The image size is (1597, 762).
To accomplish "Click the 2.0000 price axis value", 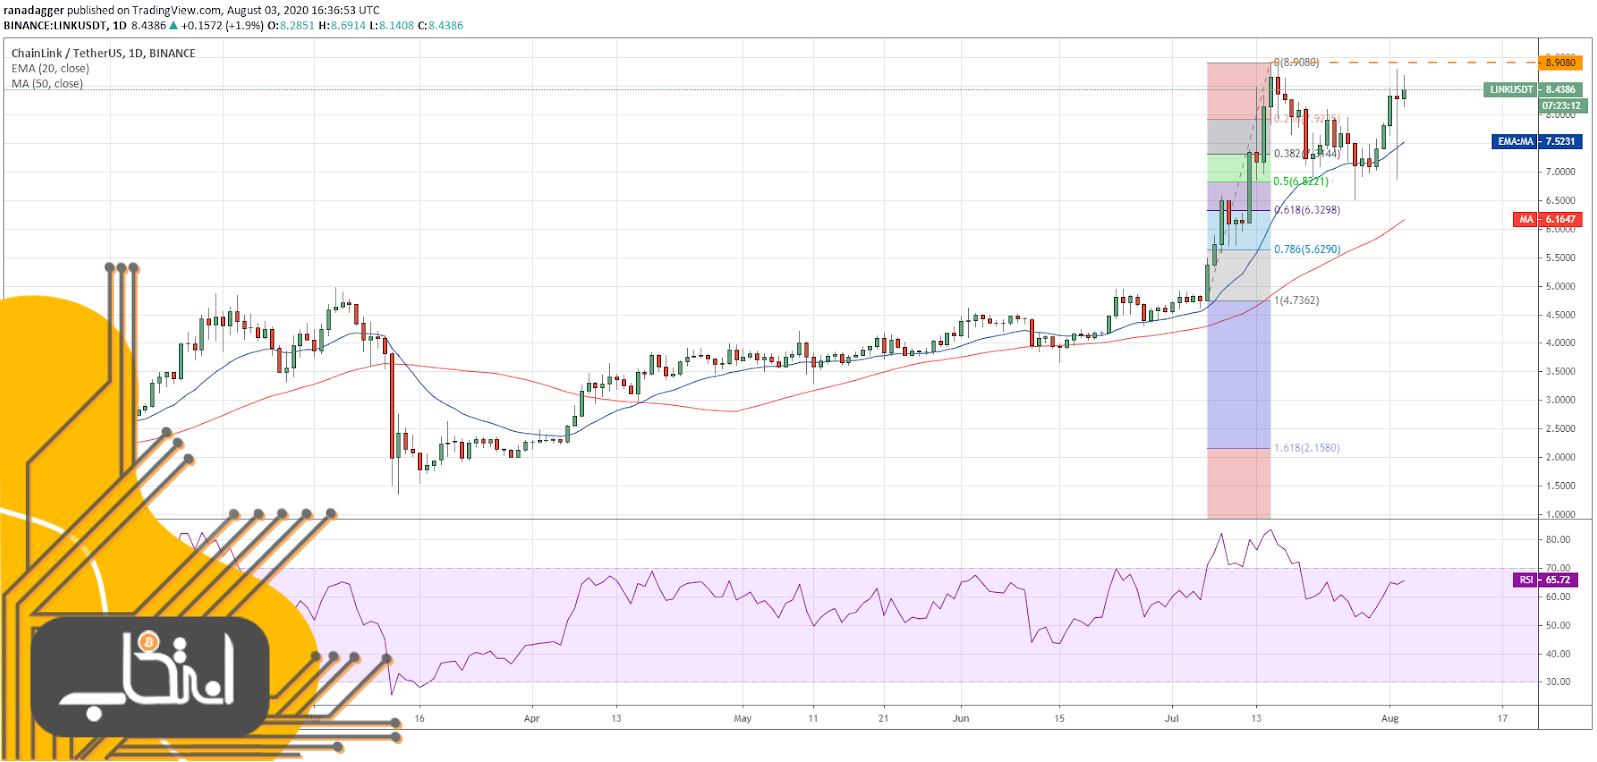I will 1560,457.
